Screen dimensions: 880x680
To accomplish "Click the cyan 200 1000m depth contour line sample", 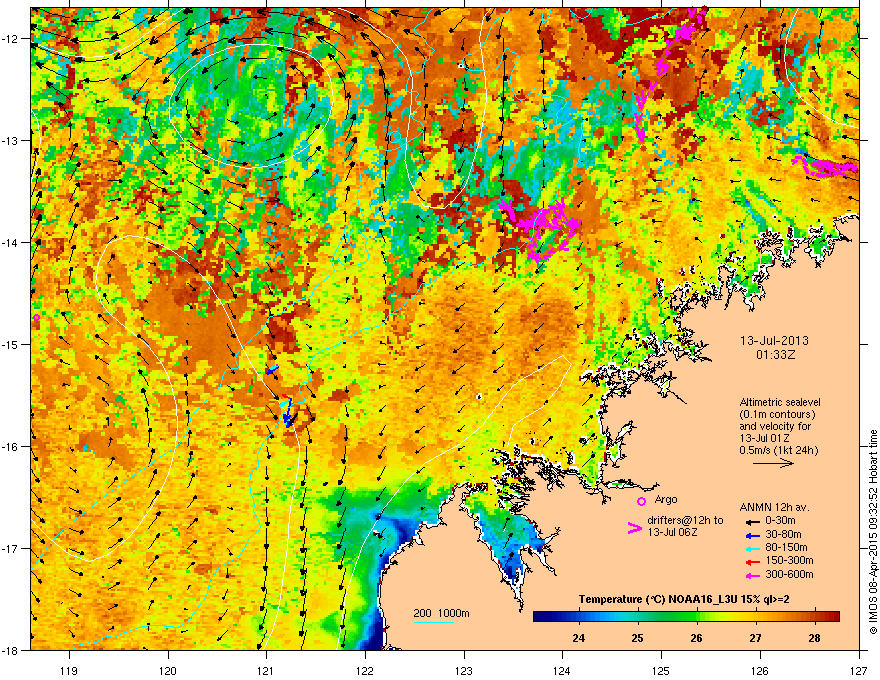I will [x=434, y=622].
